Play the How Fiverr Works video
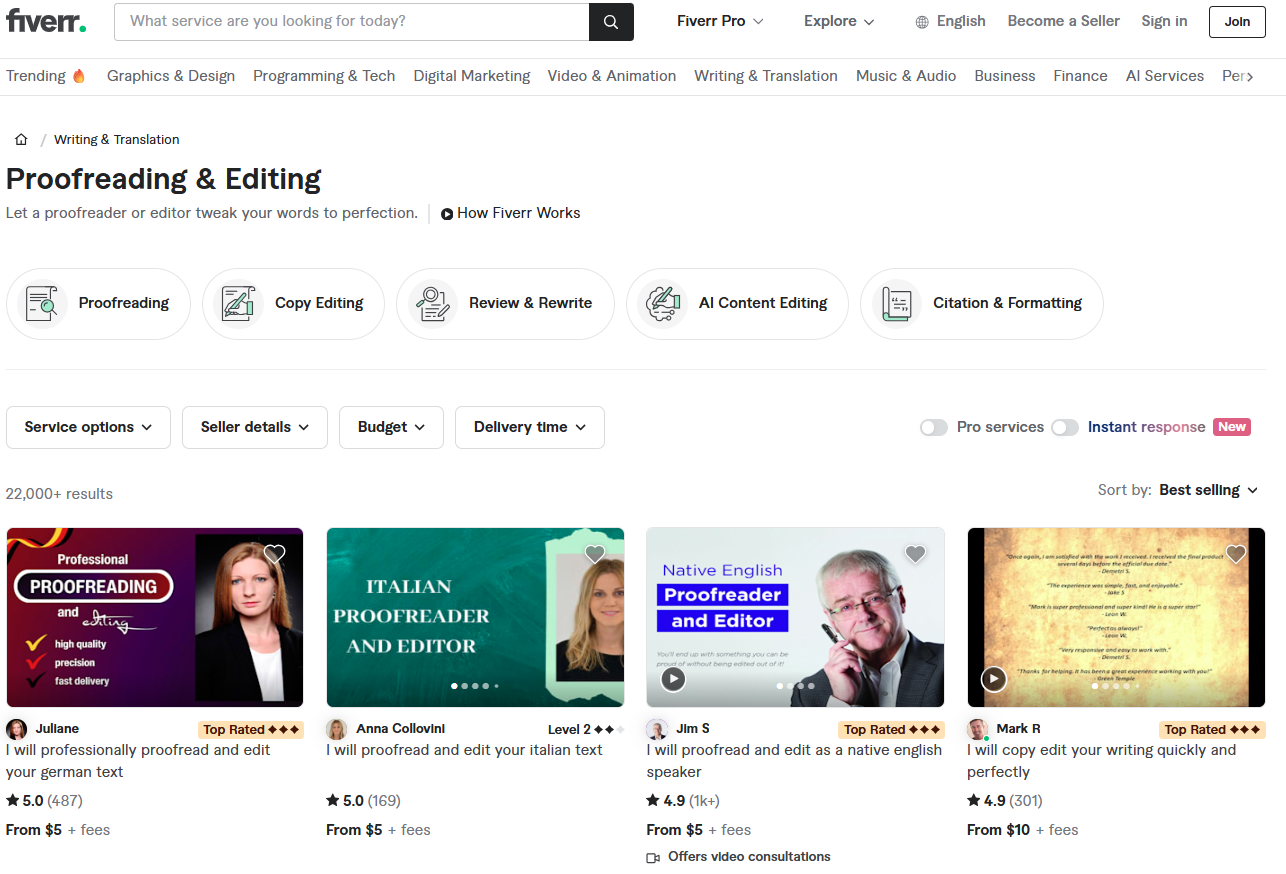Screen dimensions: 1286x874 (x=446, y=213)
